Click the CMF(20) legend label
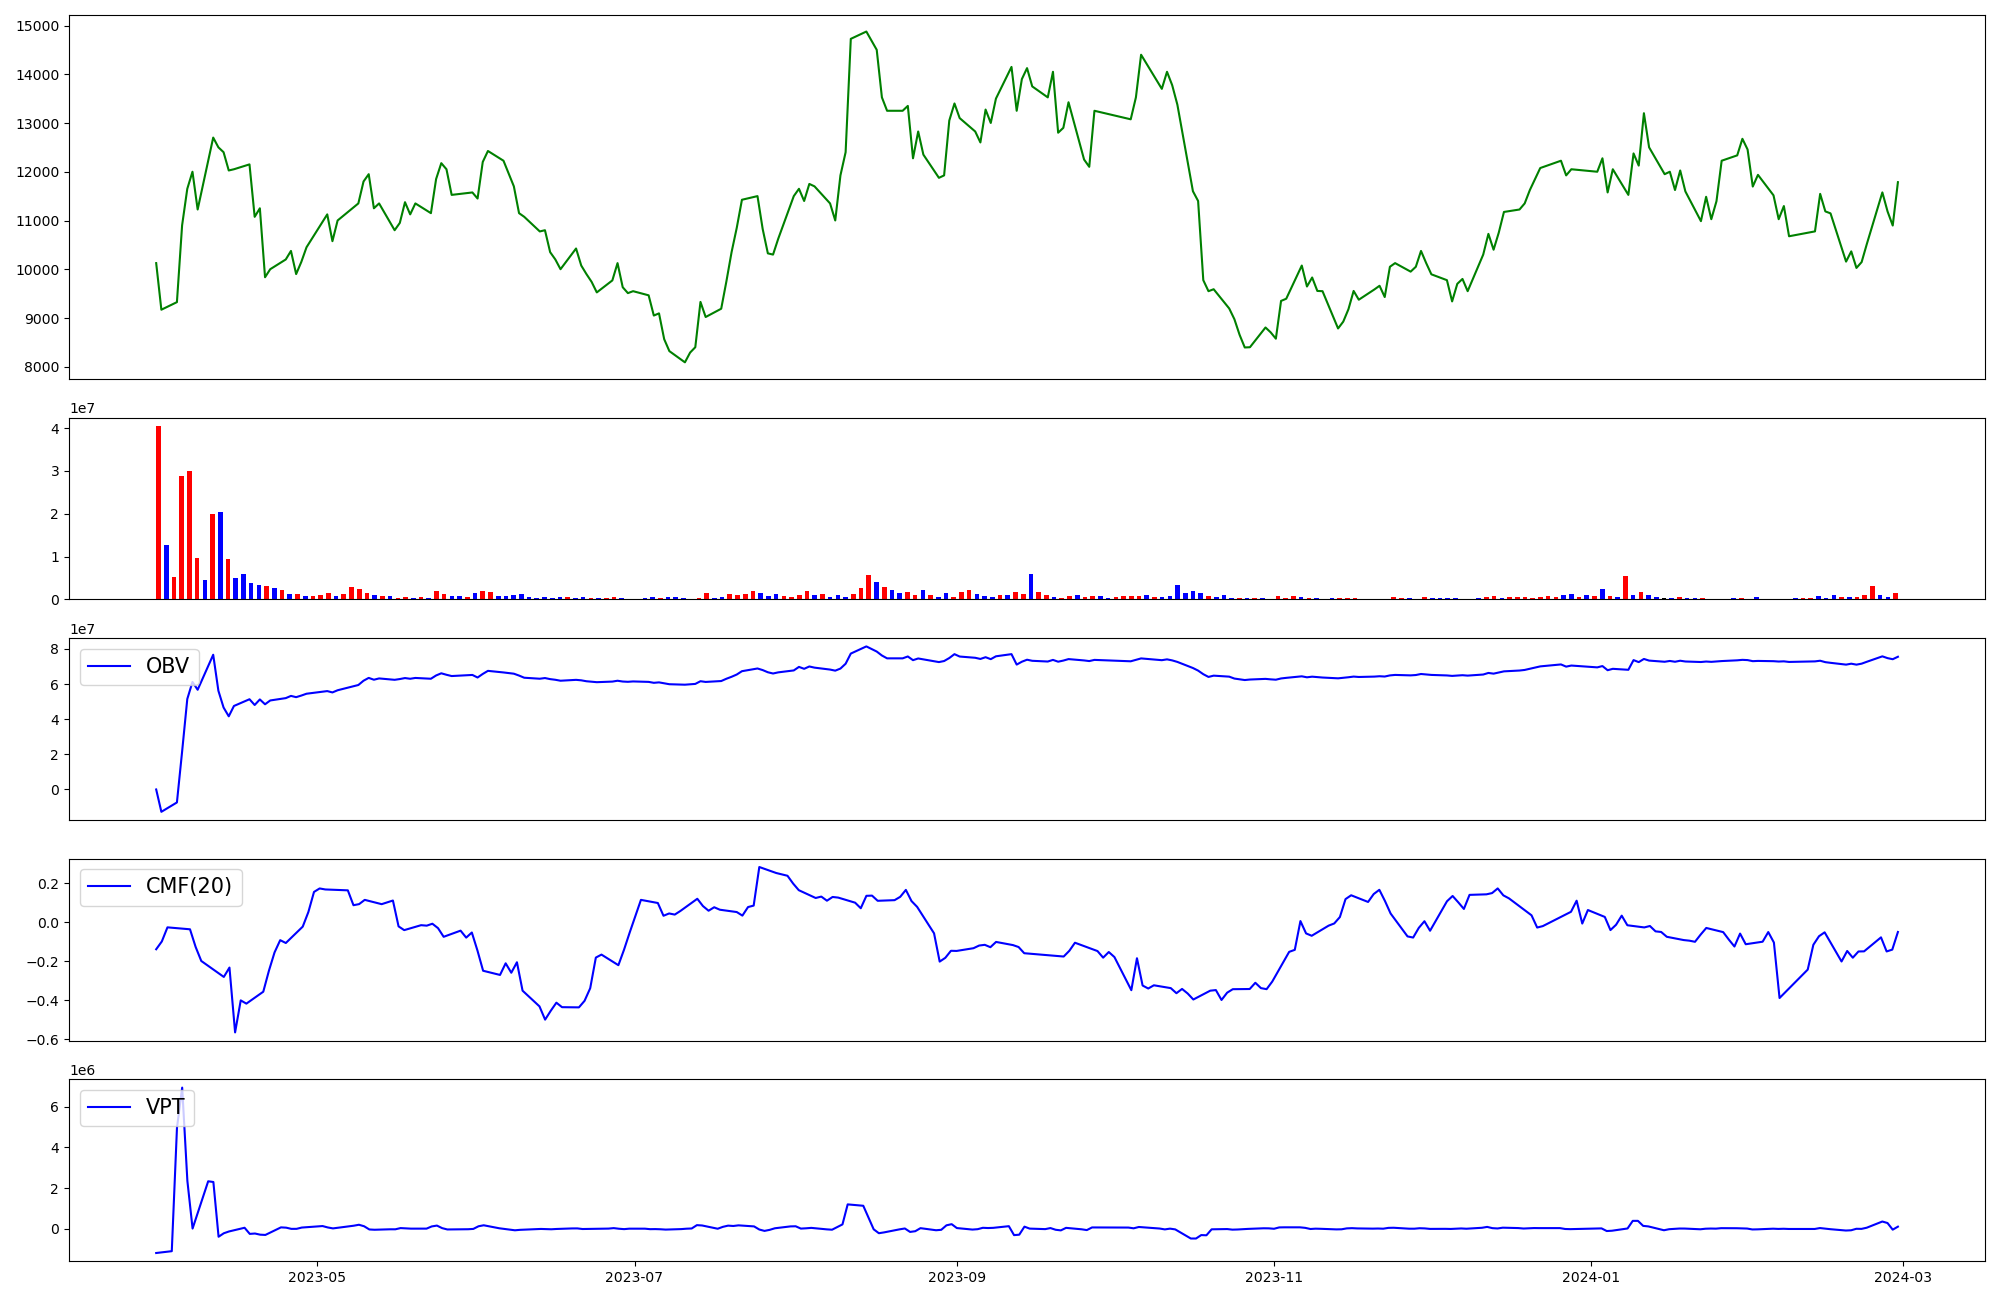Image resolution: width=2000 pixels, height=1300 pixels. click(x=188, y=886)
